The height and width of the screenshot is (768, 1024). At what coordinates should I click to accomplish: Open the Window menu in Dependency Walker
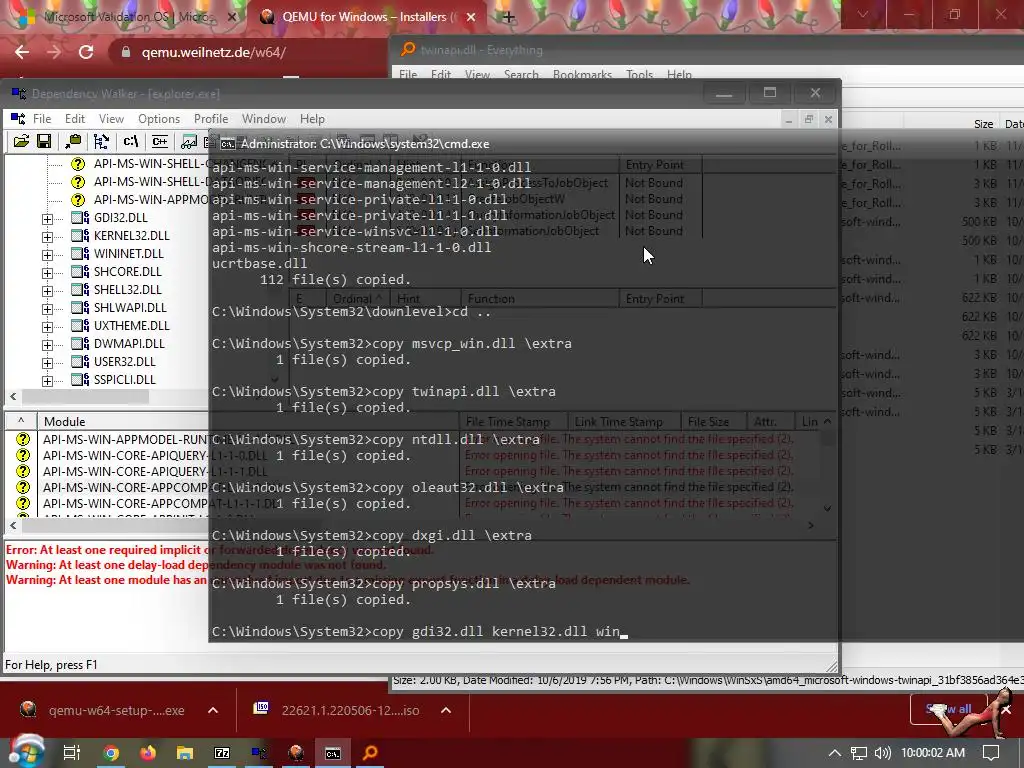(x=264, y=119)
